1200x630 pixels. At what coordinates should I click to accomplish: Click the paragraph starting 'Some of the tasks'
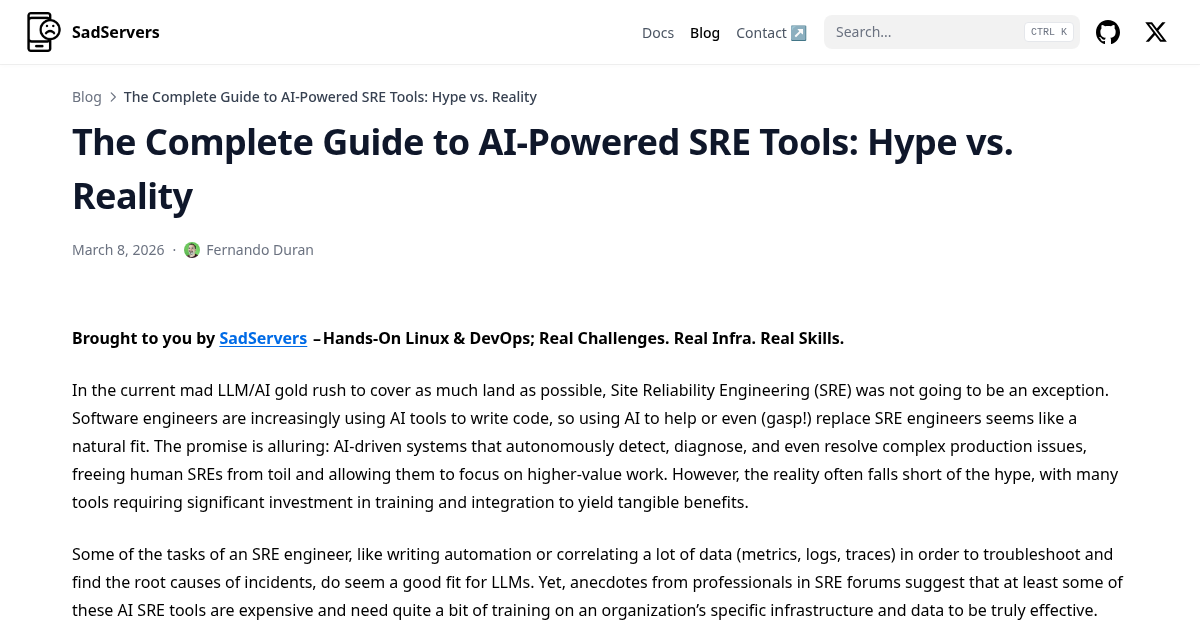point(598,582)
